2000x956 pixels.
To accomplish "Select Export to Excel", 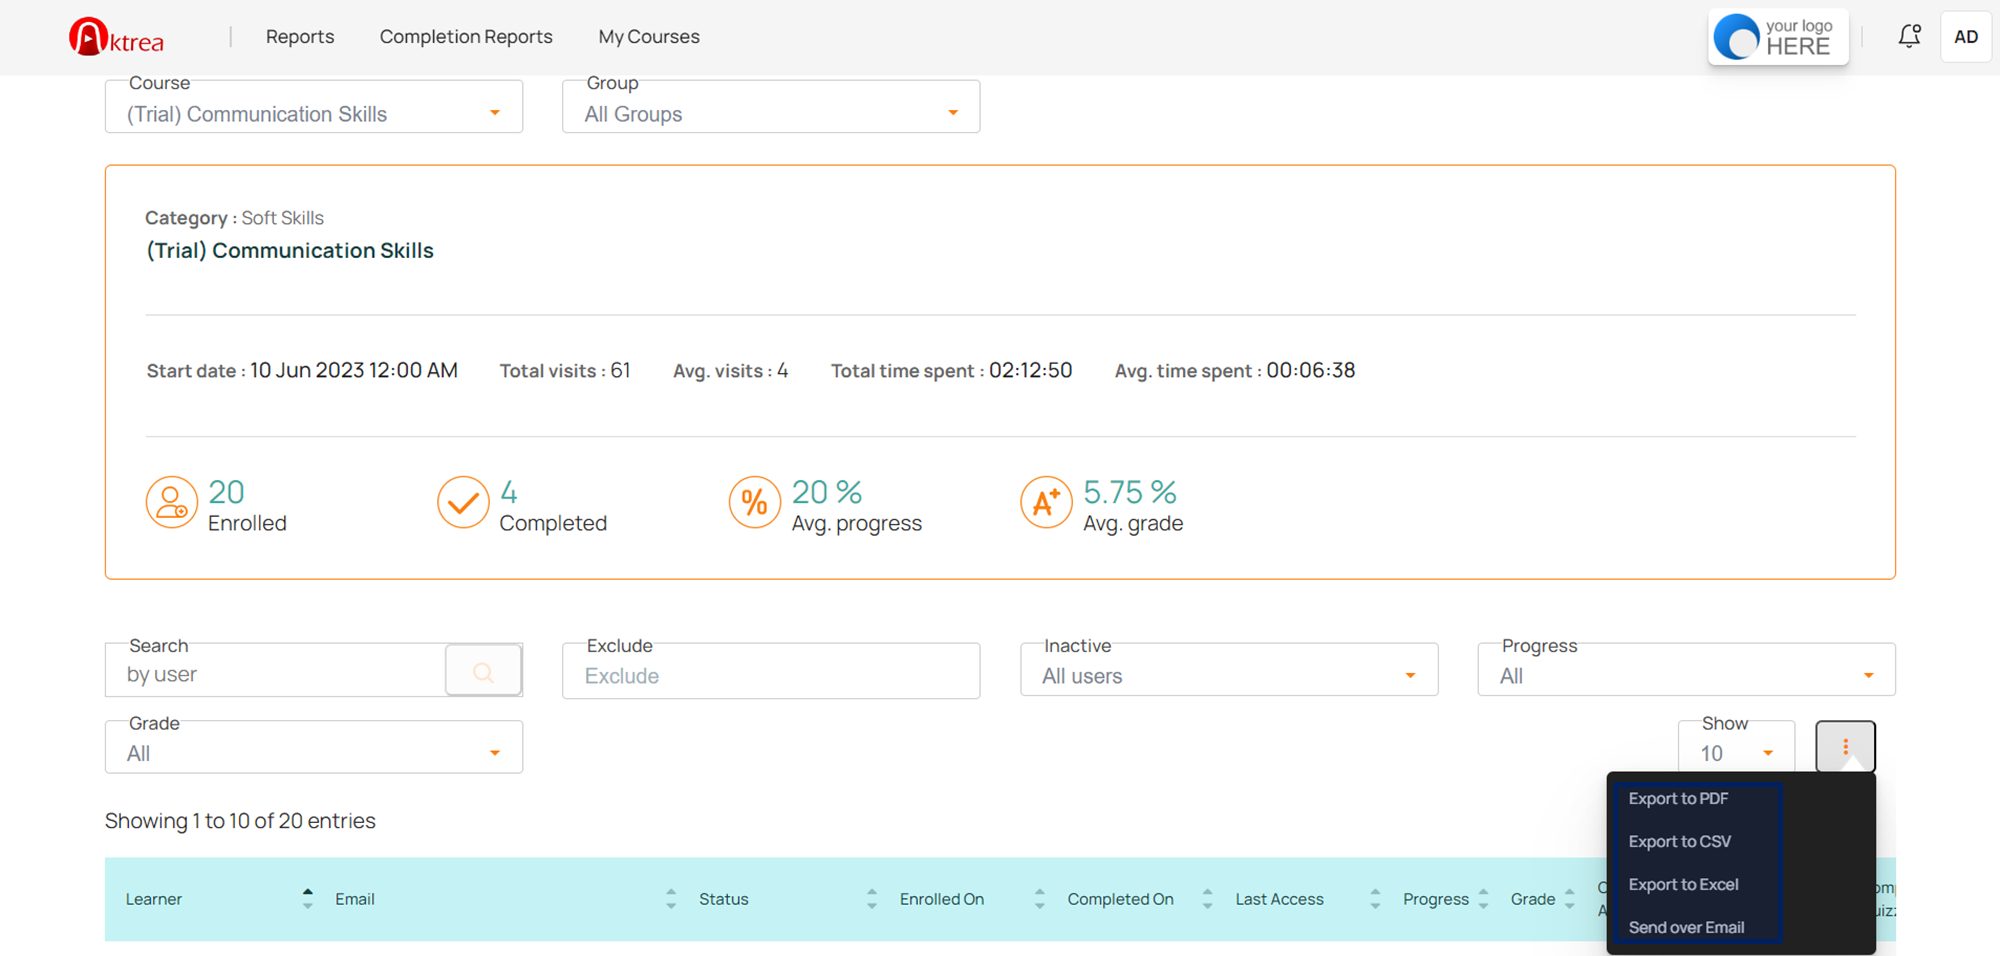I will click(1684, 885).
